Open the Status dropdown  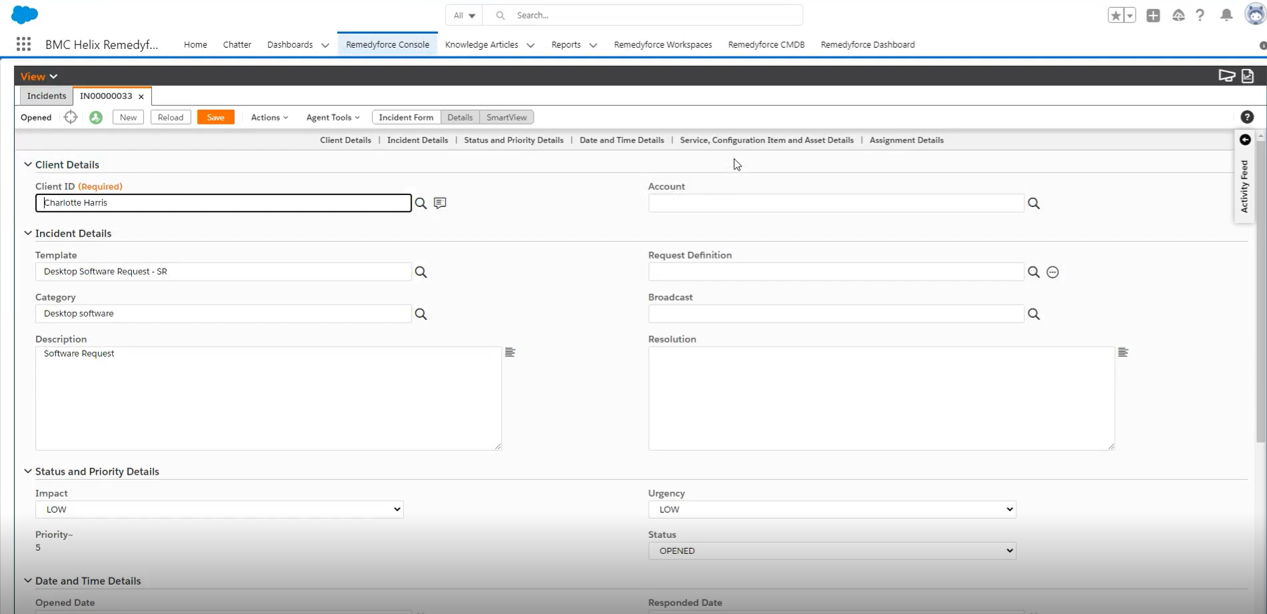coord(832,551)
